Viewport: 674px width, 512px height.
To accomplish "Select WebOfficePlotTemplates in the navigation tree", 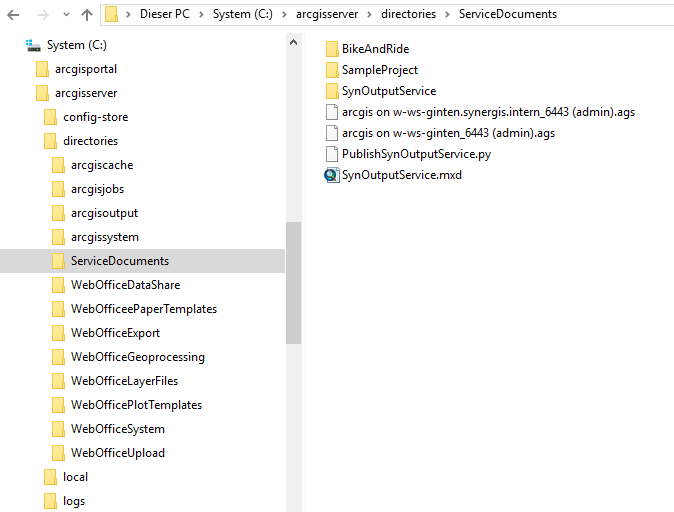I will coord(136,405).
